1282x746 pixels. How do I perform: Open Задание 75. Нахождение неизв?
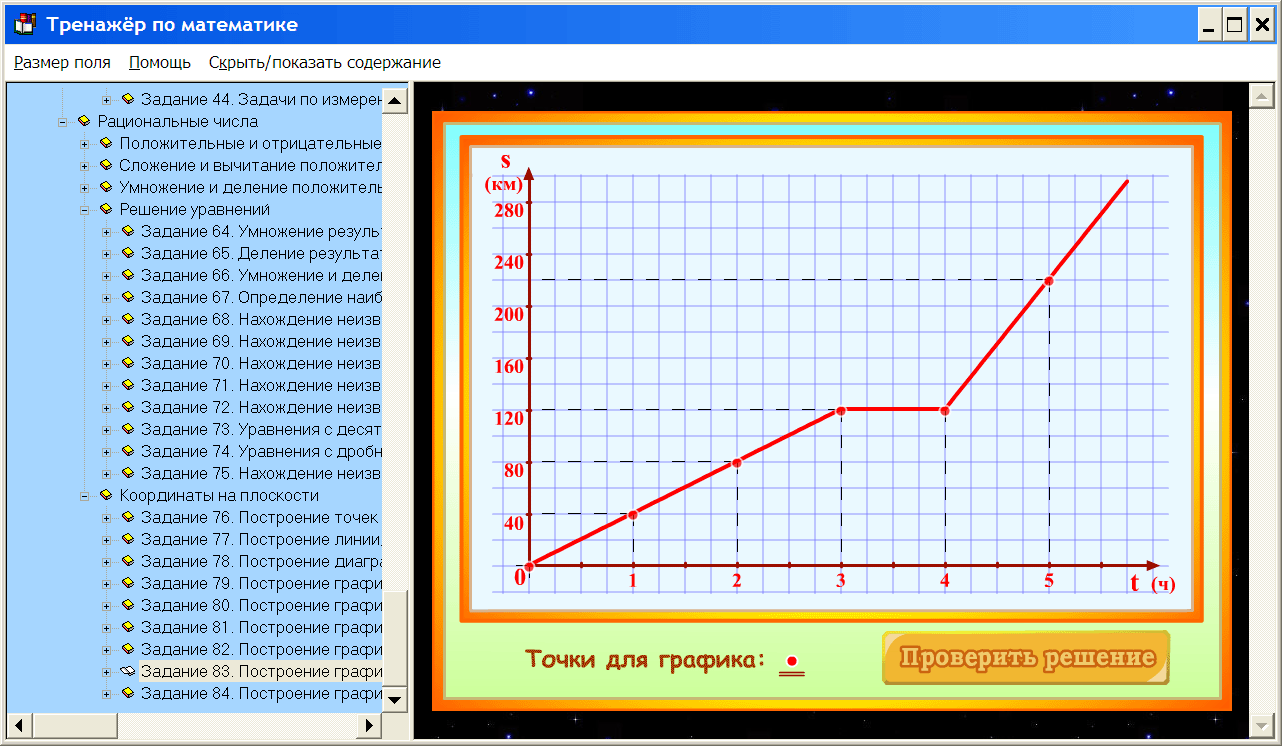click(260, 473)
